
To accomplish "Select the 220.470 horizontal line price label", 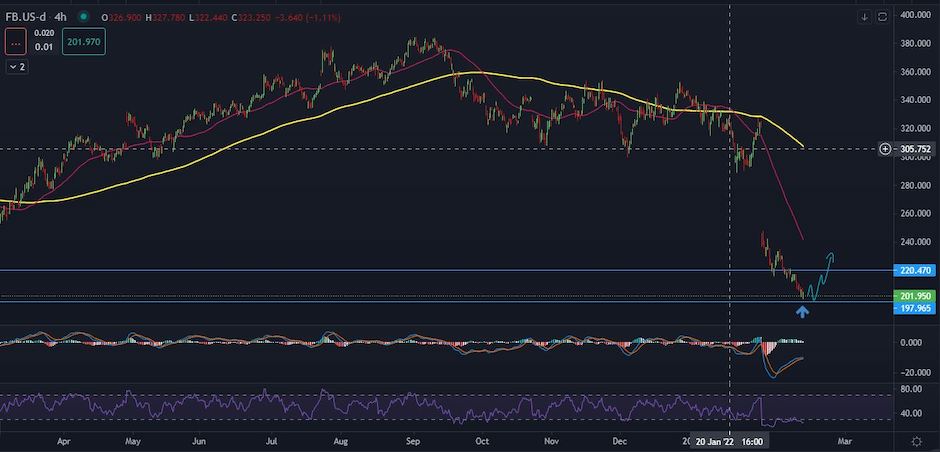I will 915,270.
